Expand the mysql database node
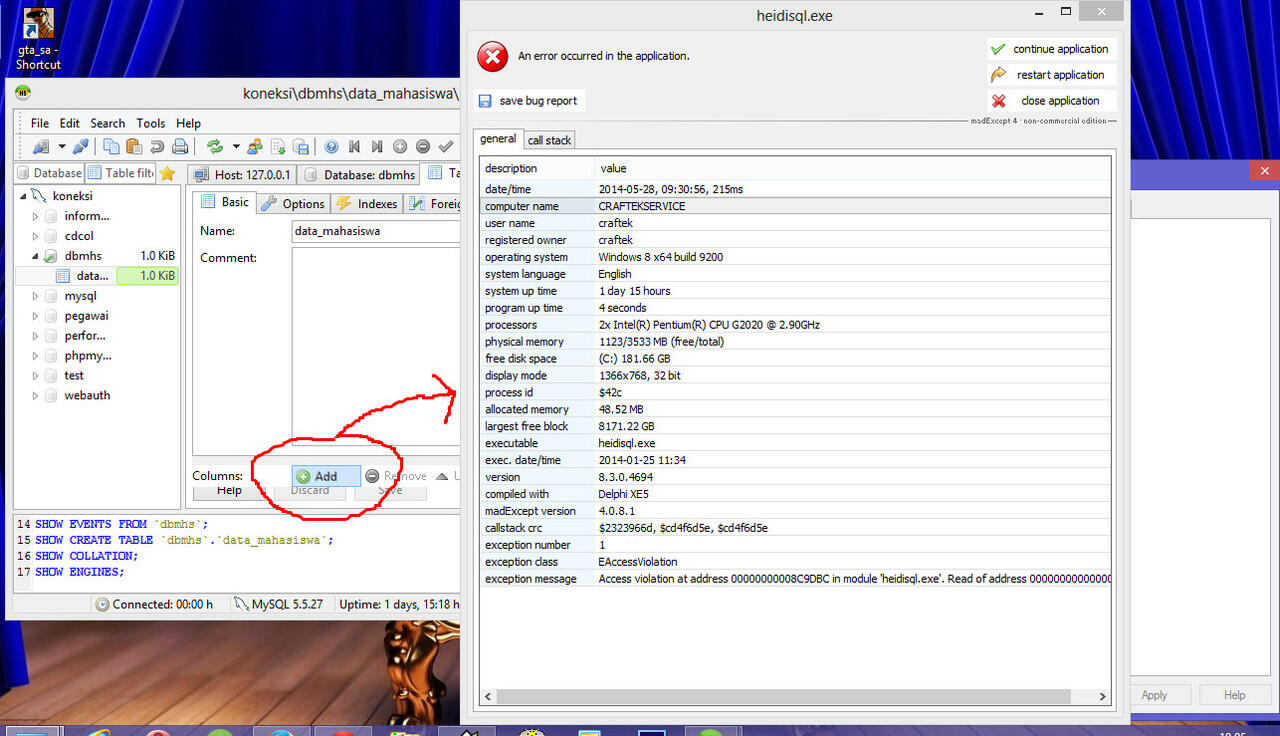This screenshot has width=1280, height=736. (x=35, y=296)
